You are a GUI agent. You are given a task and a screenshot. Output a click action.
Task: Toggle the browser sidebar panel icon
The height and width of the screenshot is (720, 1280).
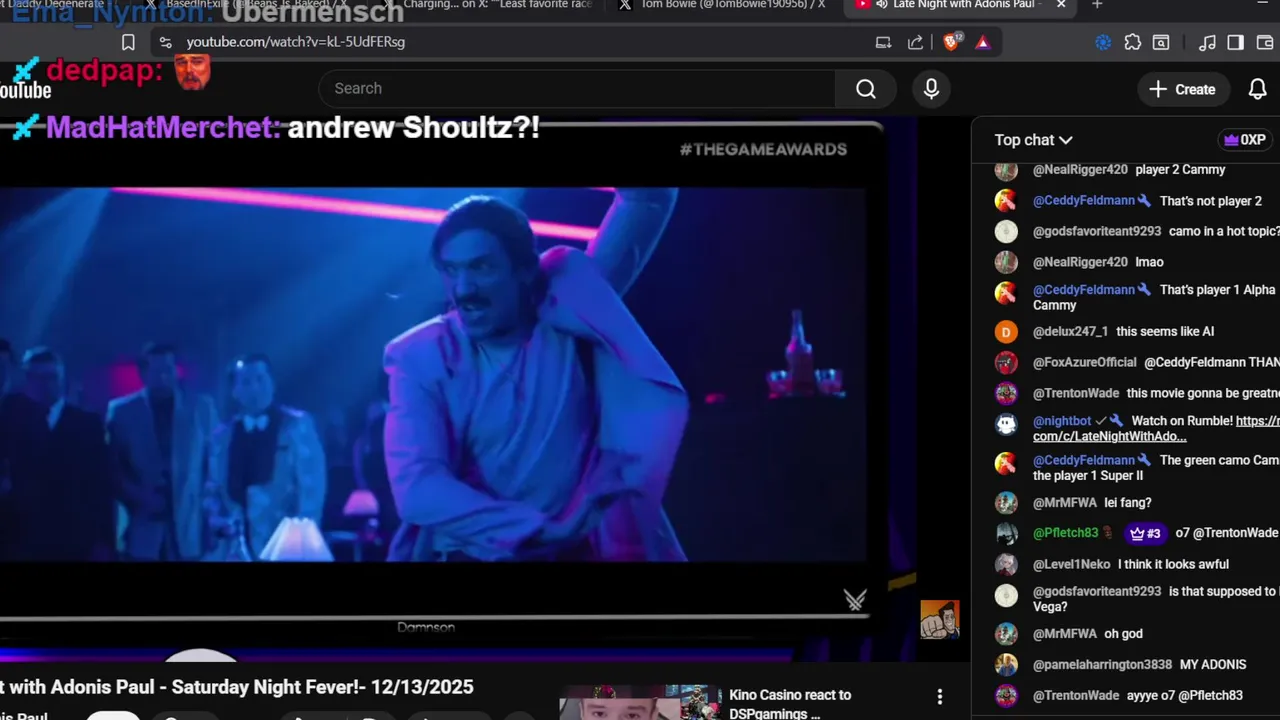(1236, 42)
